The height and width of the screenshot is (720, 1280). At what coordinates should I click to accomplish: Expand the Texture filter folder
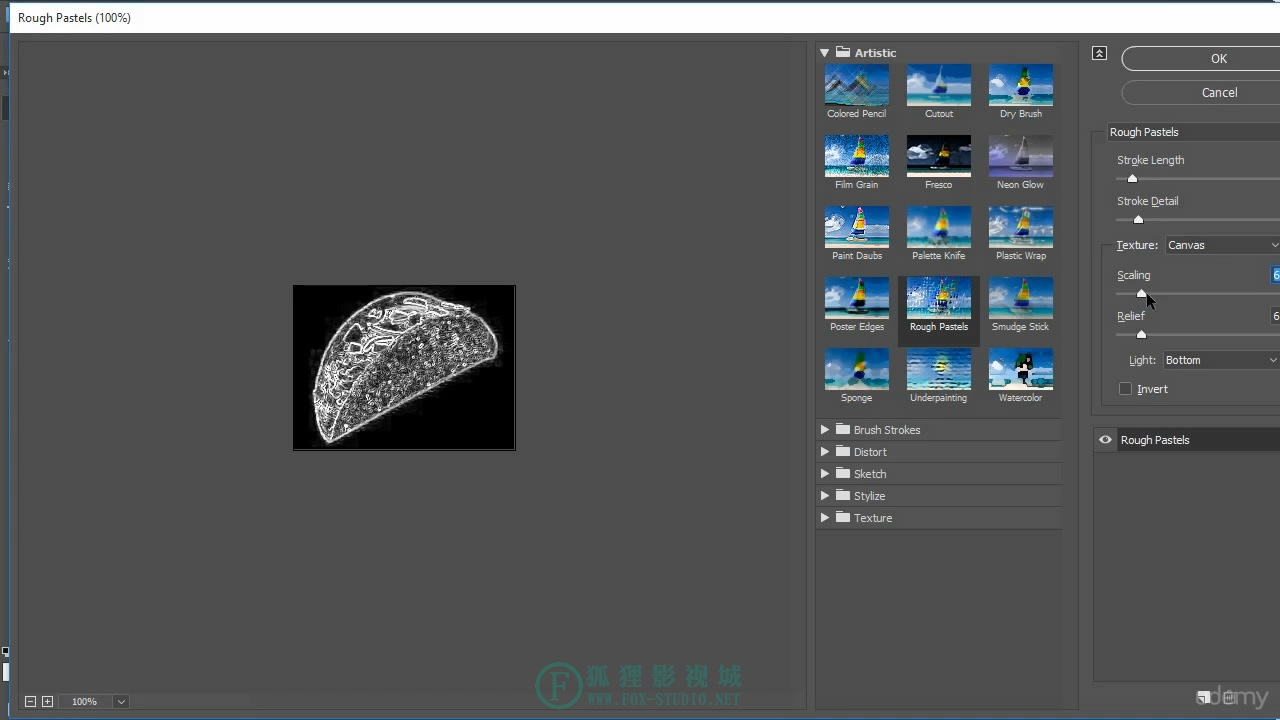click(x=825, y=518)
